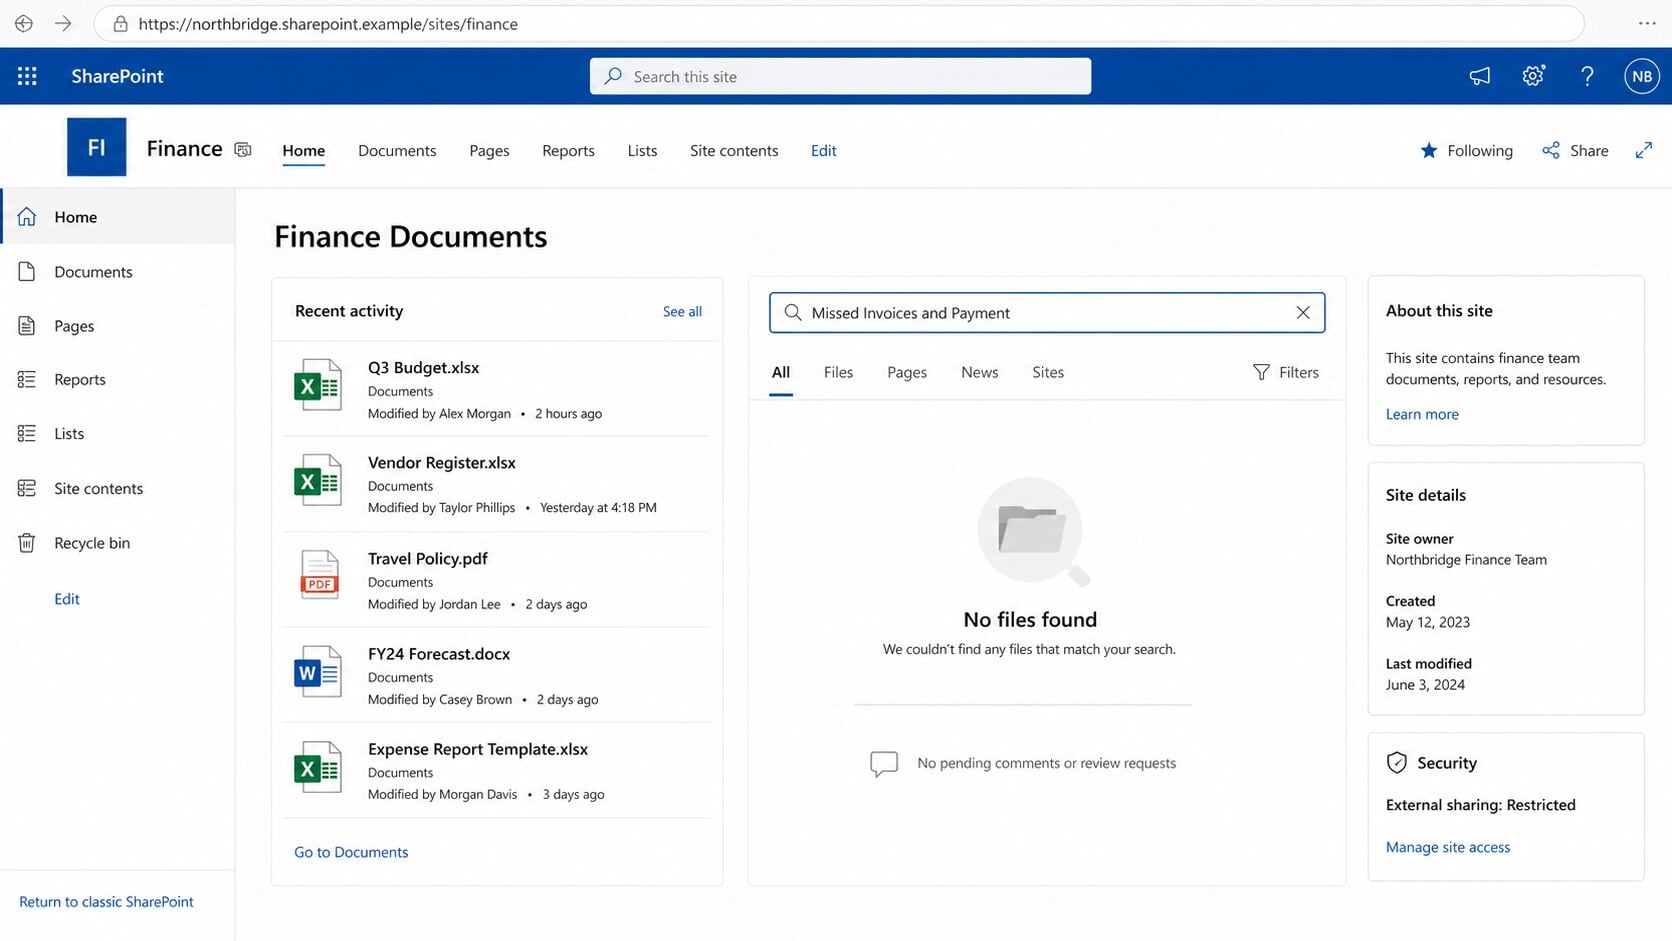Image resolution: width=1672 pixels, height=941 pixels.
Task: Click the Q3 Budget Excel file icon
Action: tap(318, 385)
